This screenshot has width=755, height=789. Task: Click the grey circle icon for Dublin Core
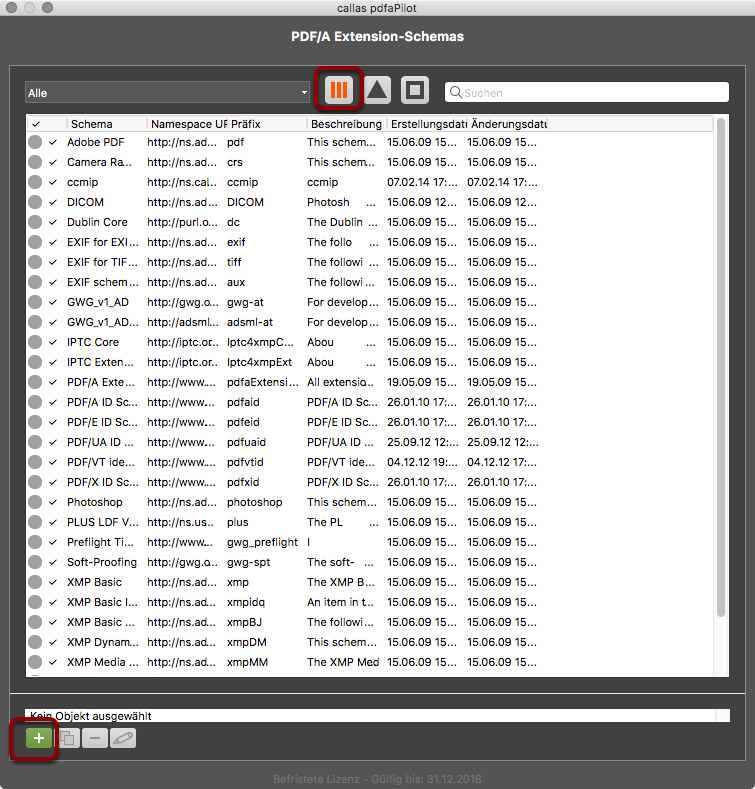(x=35, y=222)
